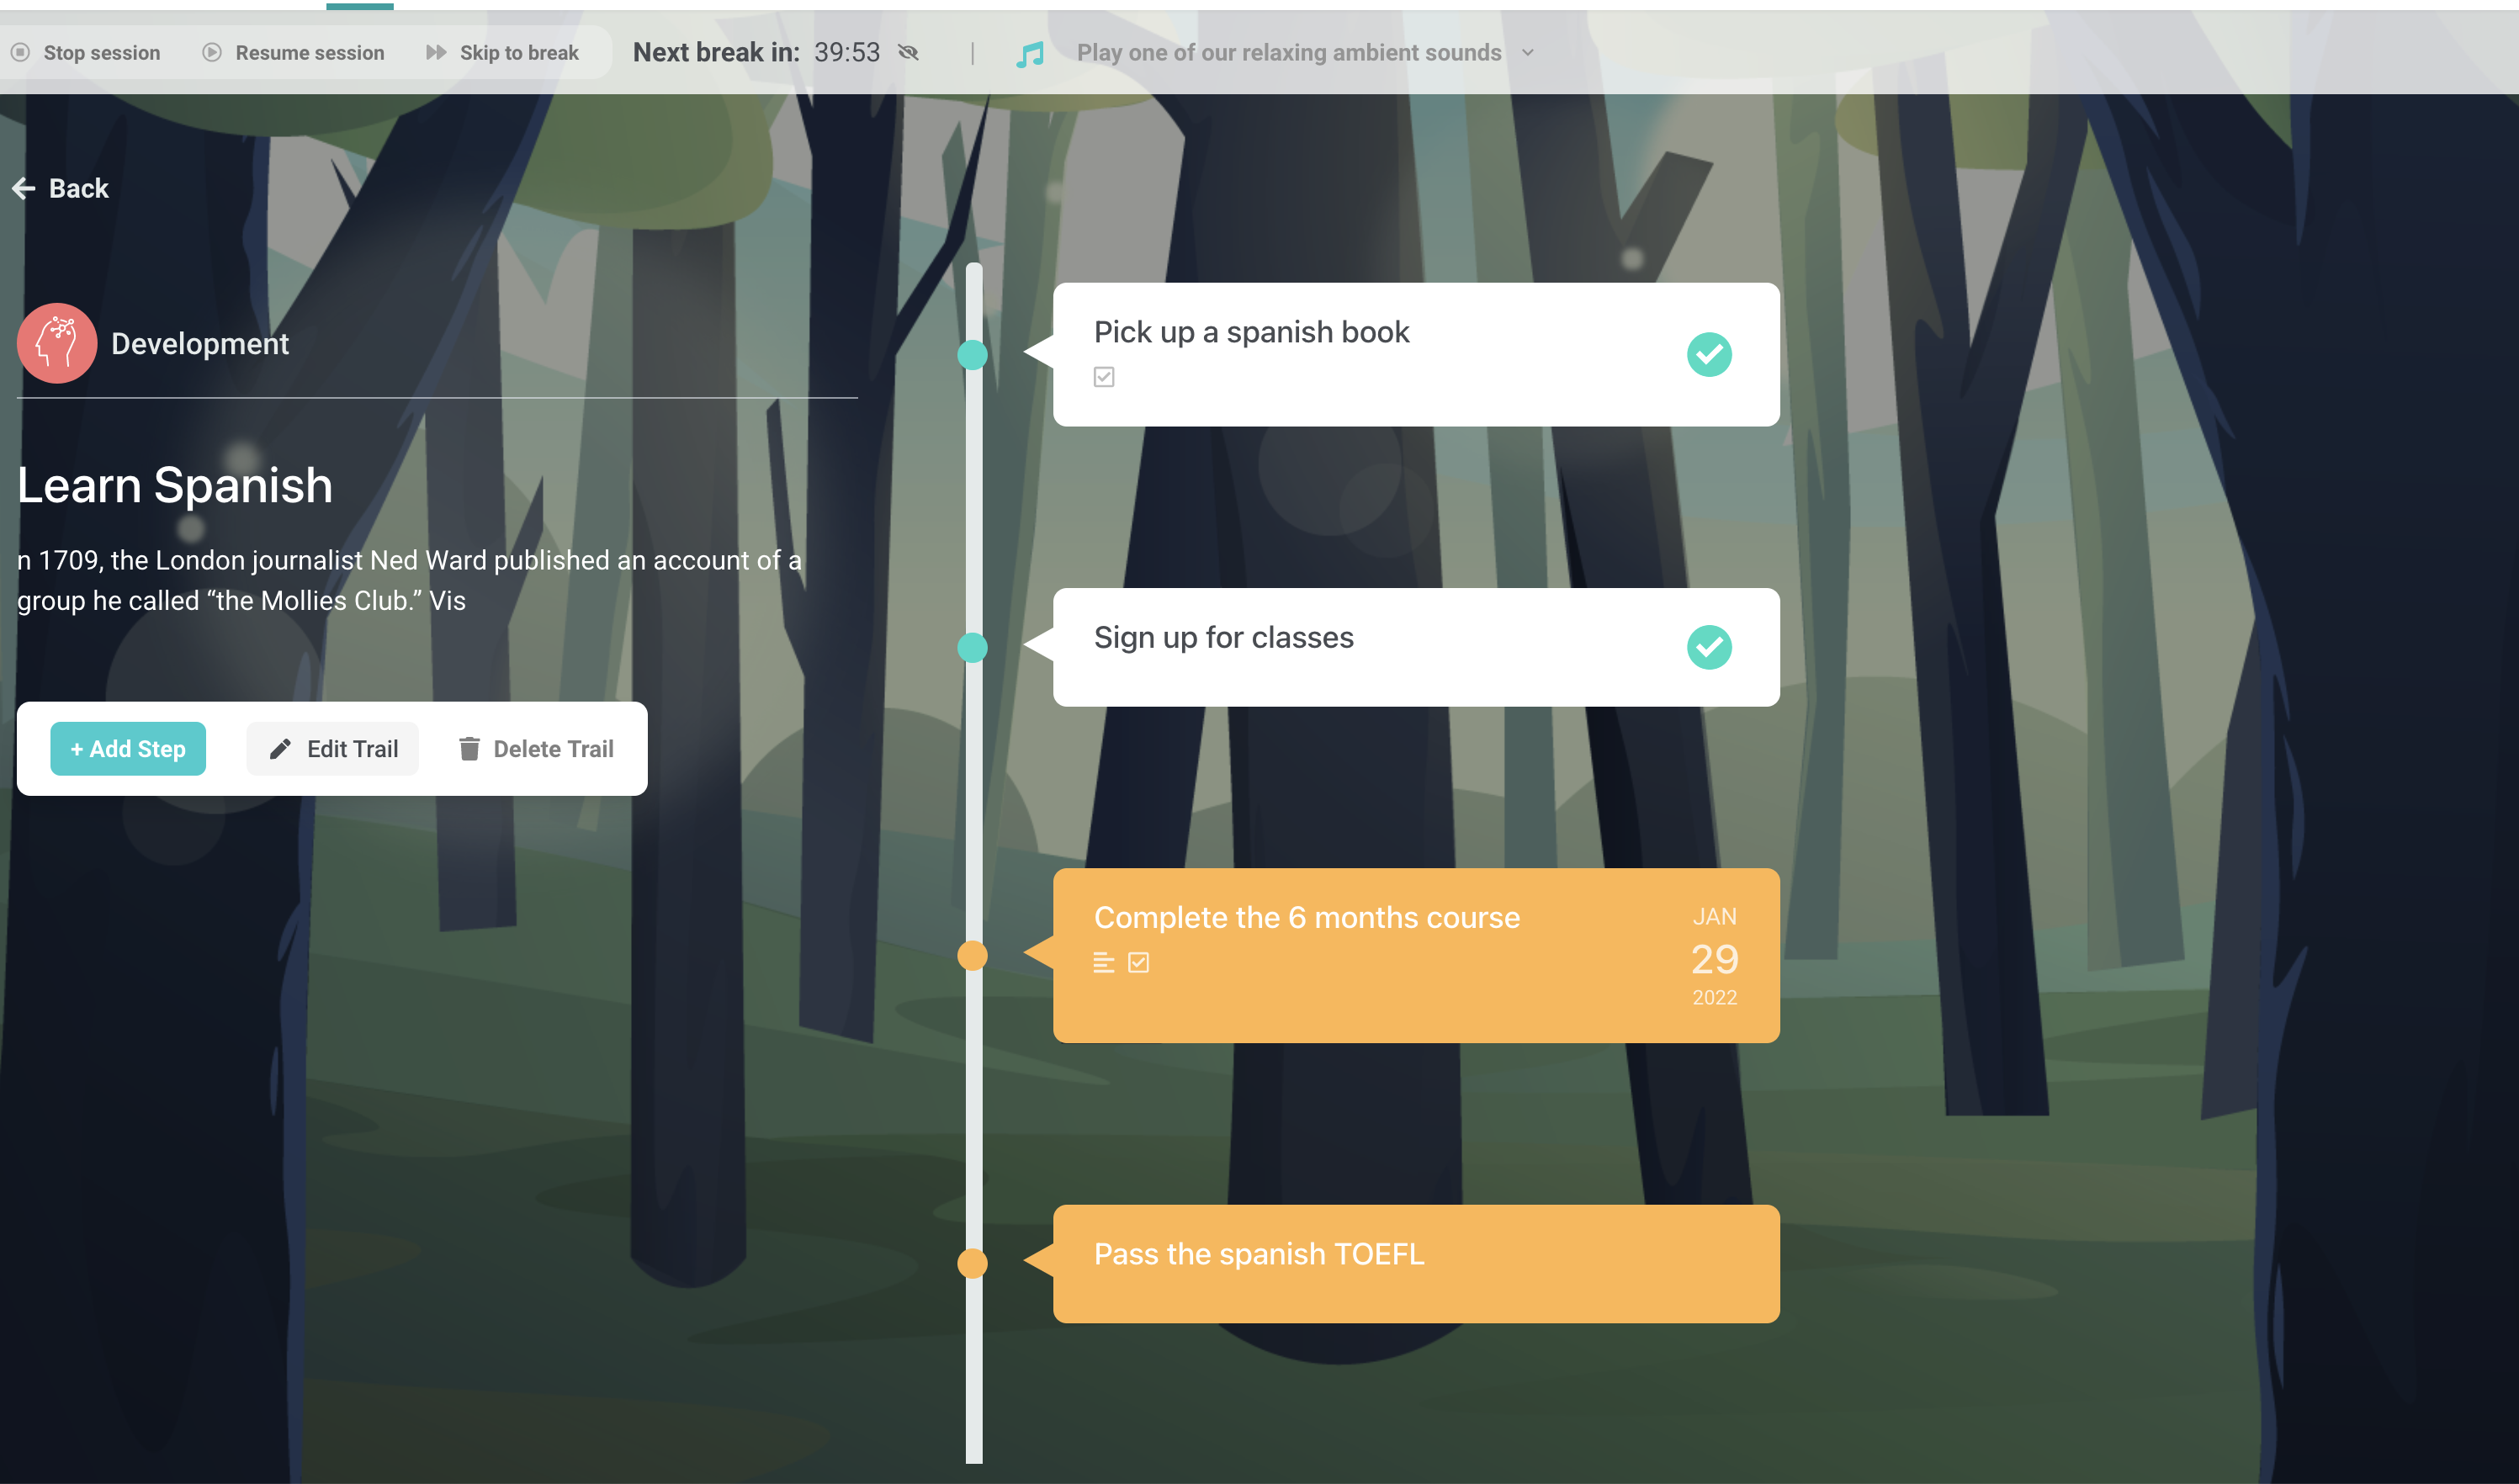Select timeline marker for Pick up a spanish book

pos(973,355)
